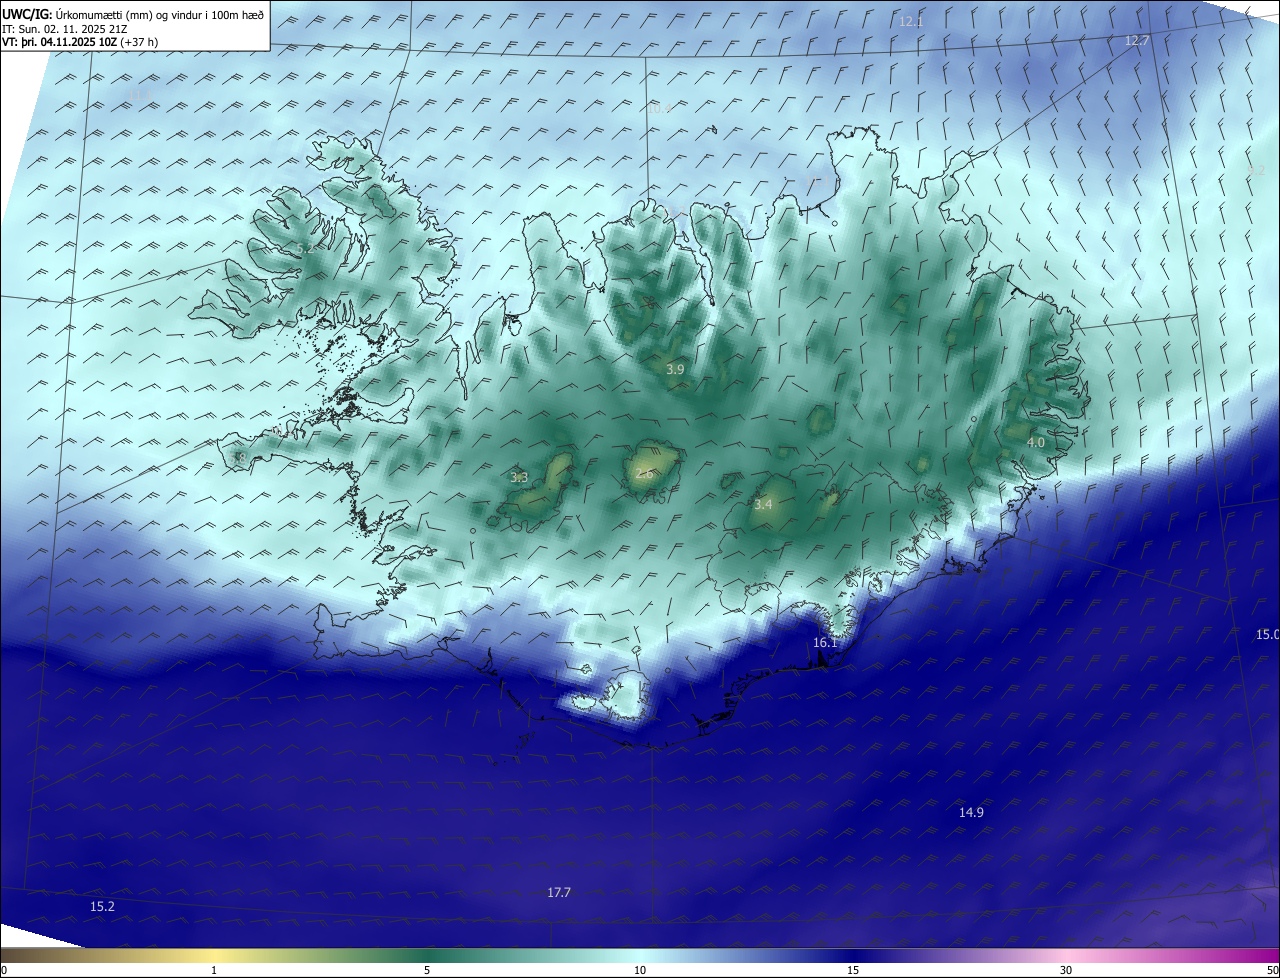Screen dimensions: 1280x978
Task: Click the 14.9 value label over the ocean
Action: click(x=971, y=813)
